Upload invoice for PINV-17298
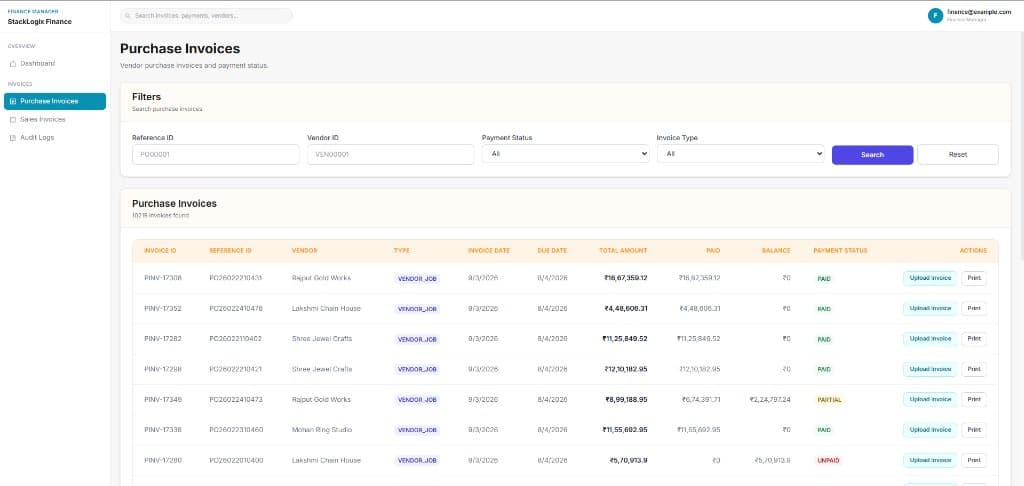Image resolution: width=1024 pixels, height=486 pixels. tap(930, 369)
